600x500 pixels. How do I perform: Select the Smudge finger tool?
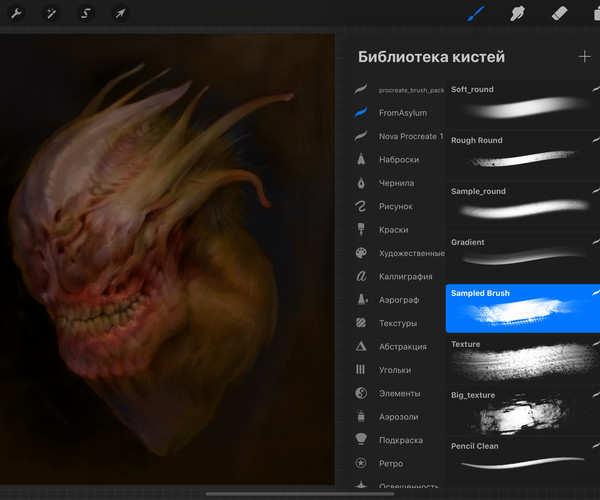[x=517, y=14]
